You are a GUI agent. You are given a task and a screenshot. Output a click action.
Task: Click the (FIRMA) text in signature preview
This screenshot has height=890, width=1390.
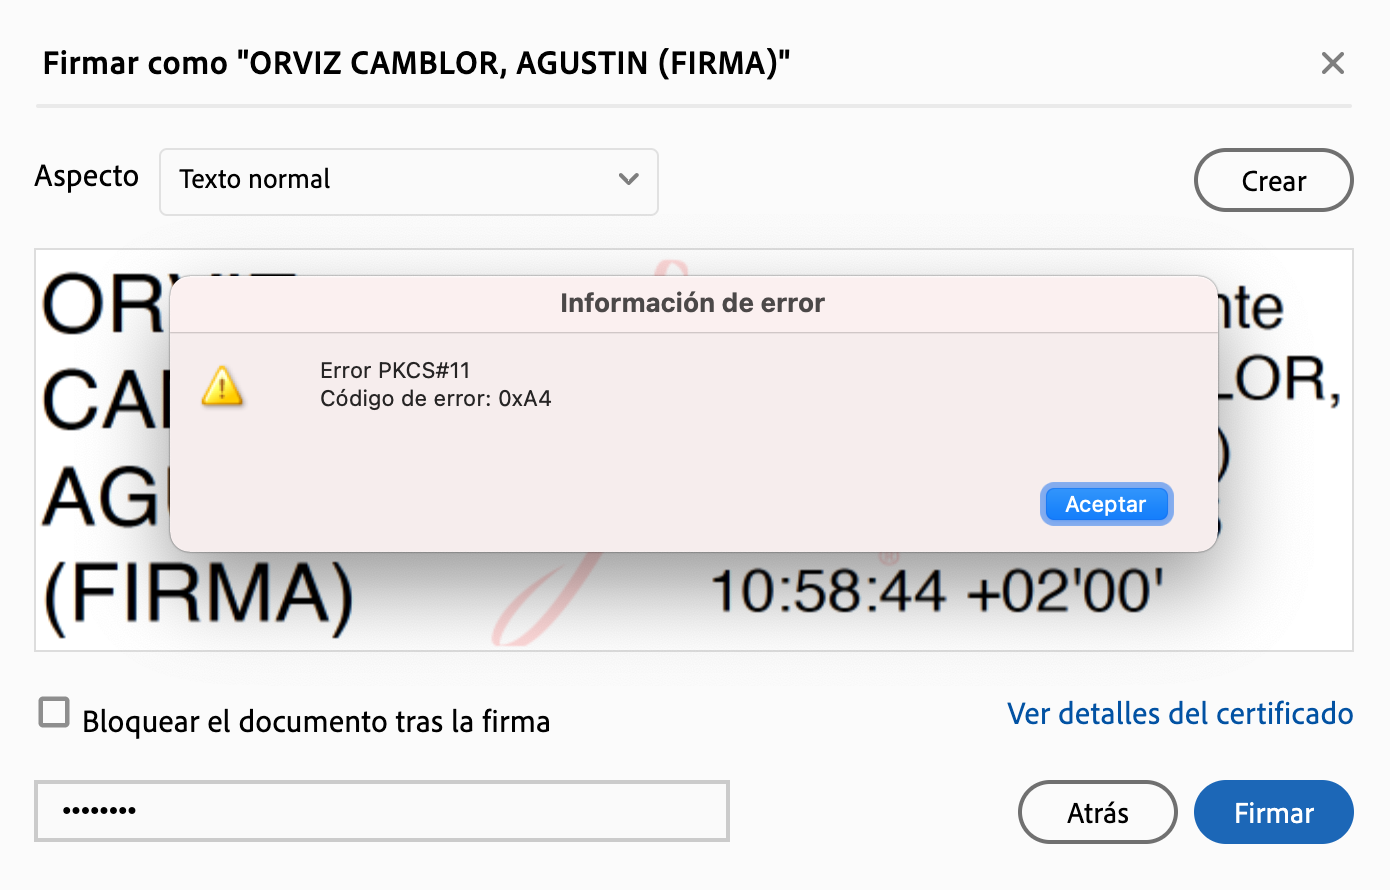[198, 595]
